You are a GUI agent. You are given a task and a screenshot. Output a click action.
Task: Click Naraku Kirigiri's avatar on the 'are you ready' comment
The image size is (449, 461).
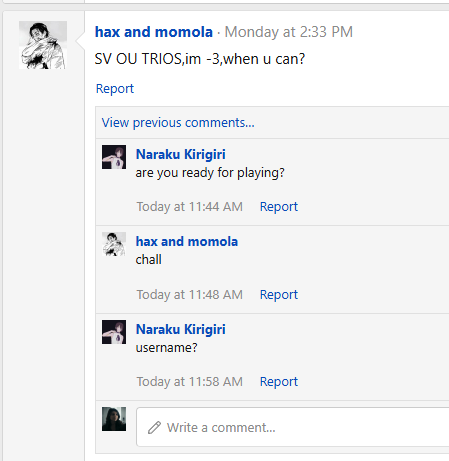[114, 157]
